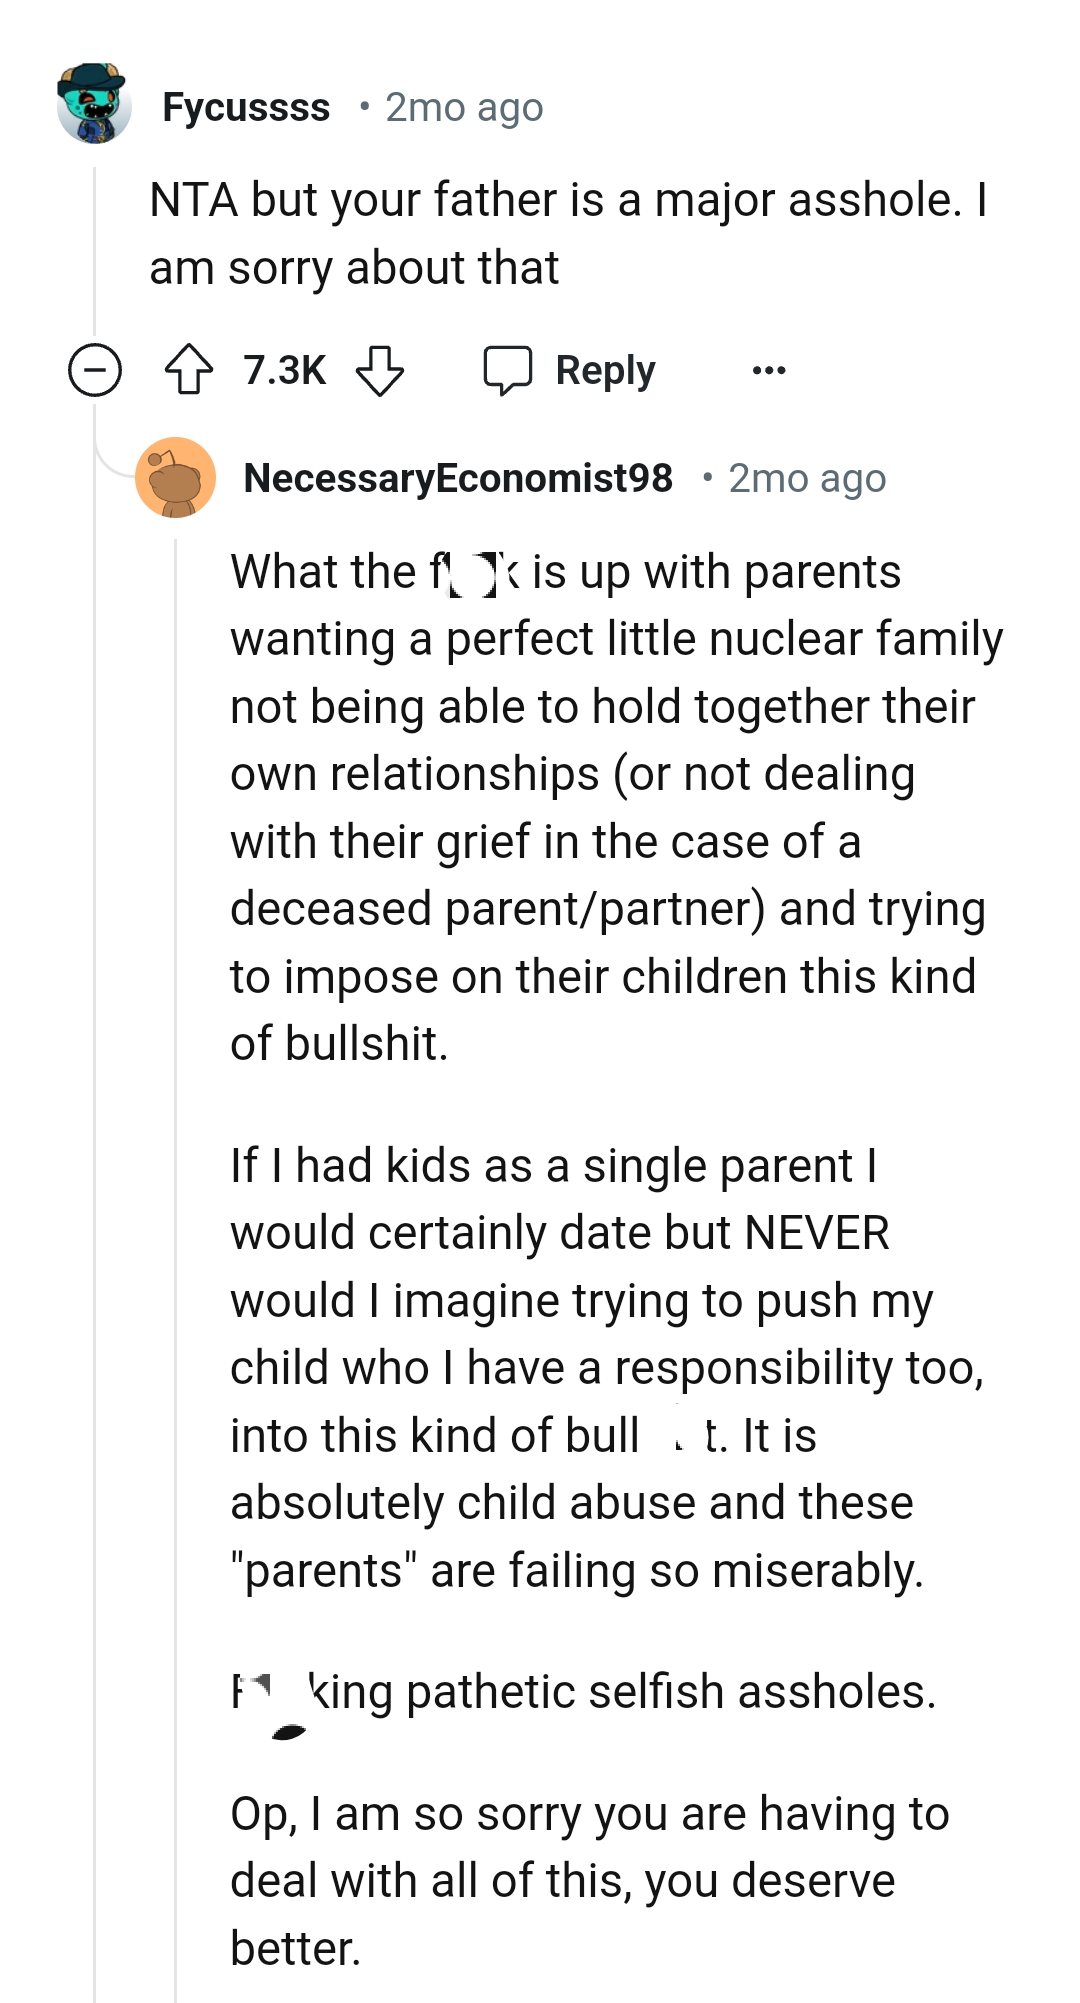This screenshot has height=2003, width=1080.
Task: Visit Fycussss's profile via the username link
Action: 246,105
